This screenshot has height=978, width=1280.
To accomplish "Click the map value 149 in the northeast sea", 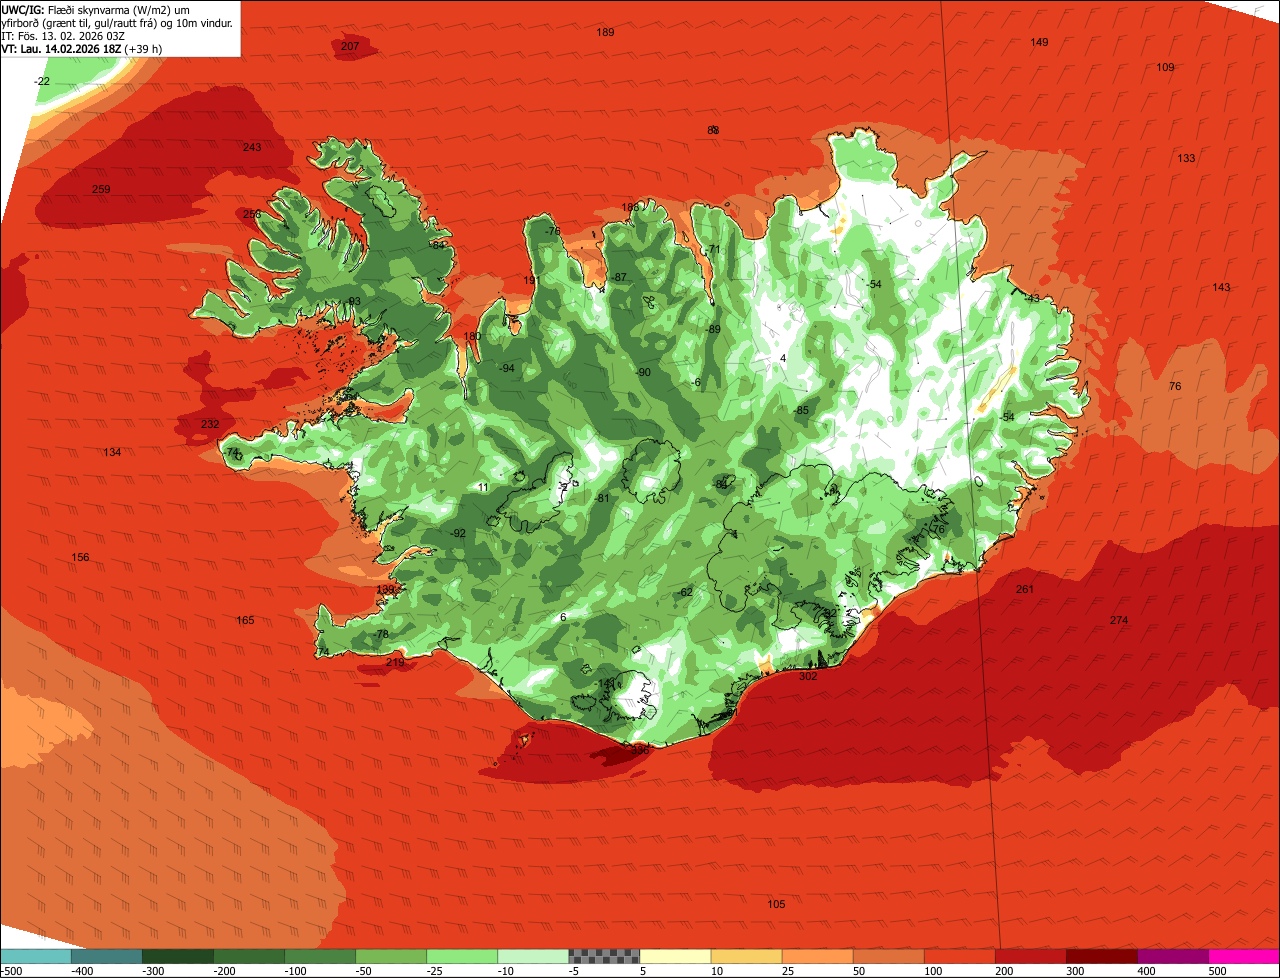I will (x=1039, y=42).
